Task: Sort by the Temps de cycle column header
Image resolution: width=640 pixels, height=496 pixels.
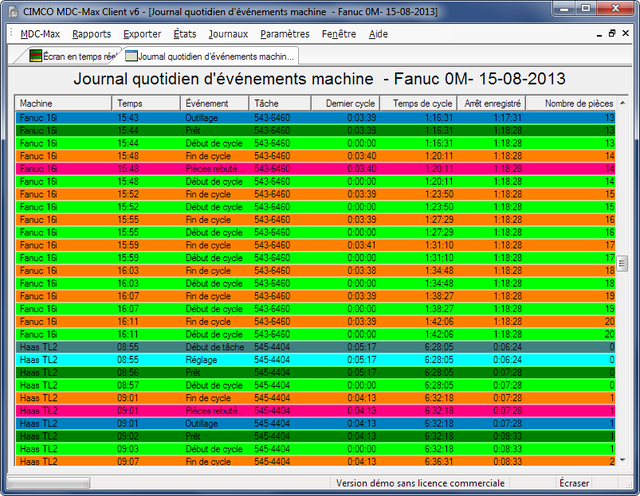Action: [419, 103]
